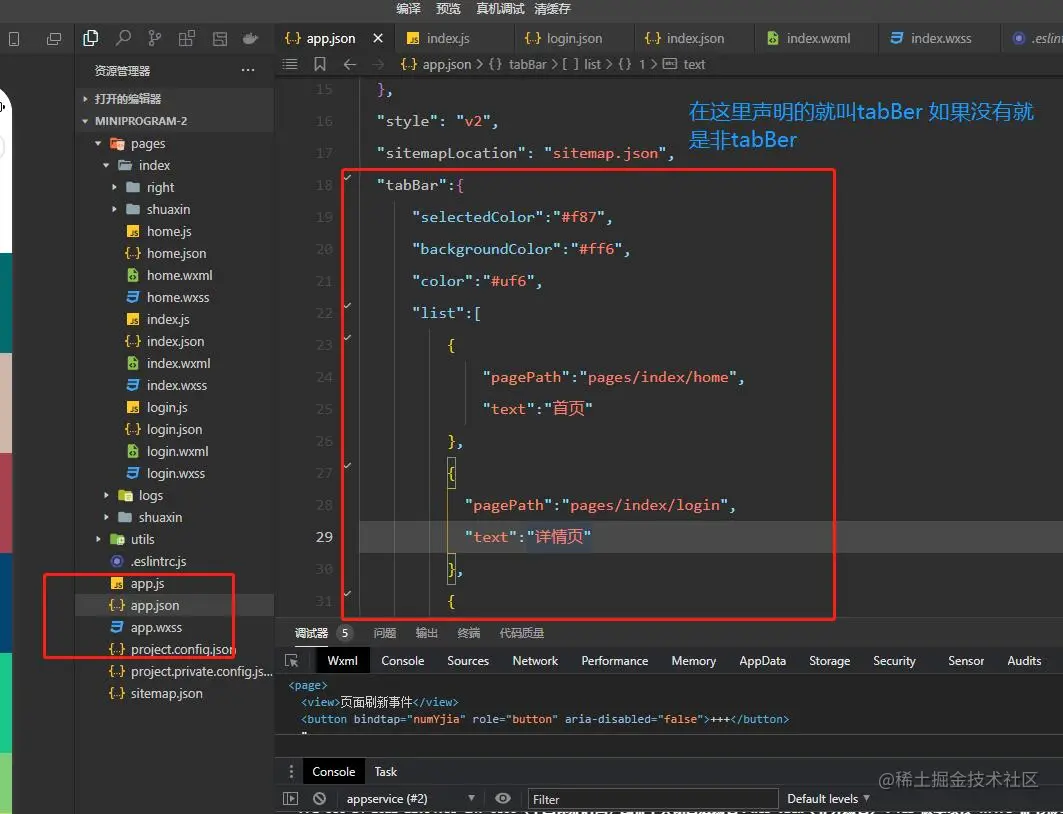Open the debugger three-dot menu

(291, 771)
